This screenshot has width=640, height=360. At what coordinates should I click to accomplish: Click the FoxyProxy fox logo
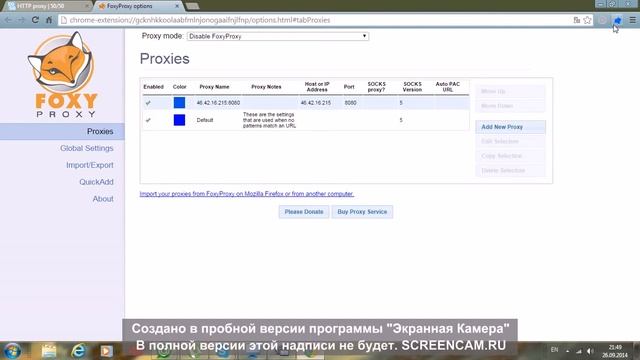coord(62,75)
